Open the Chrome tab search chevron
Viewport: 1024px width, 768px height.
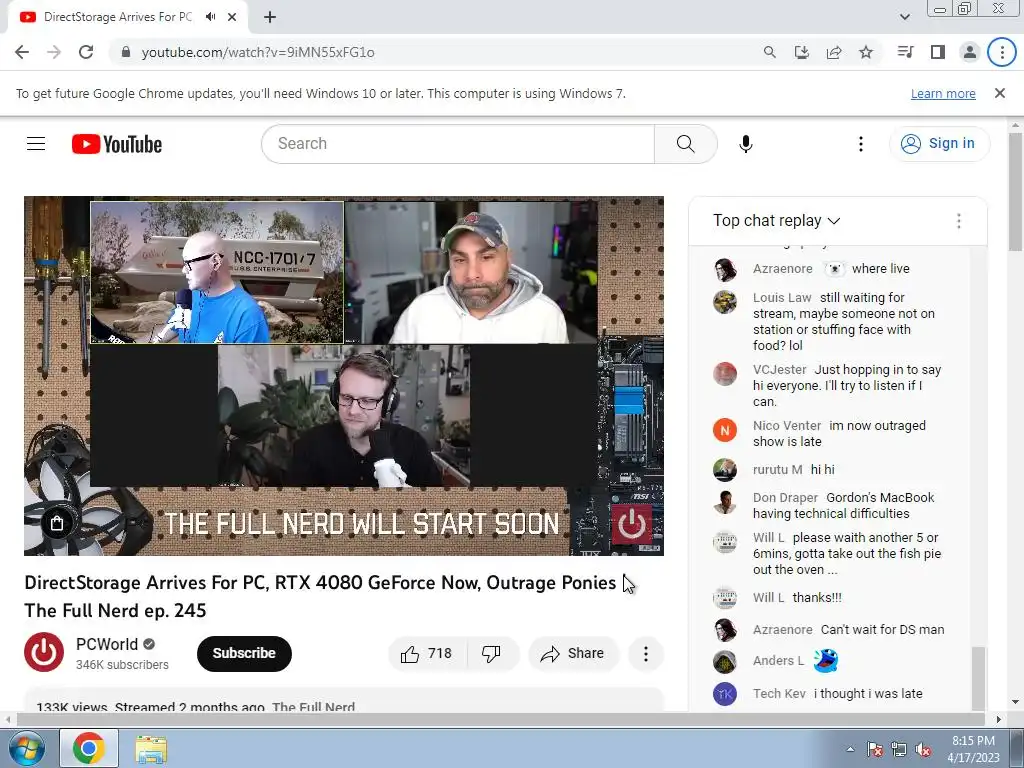pyautogui.click(x=904, y=17)
